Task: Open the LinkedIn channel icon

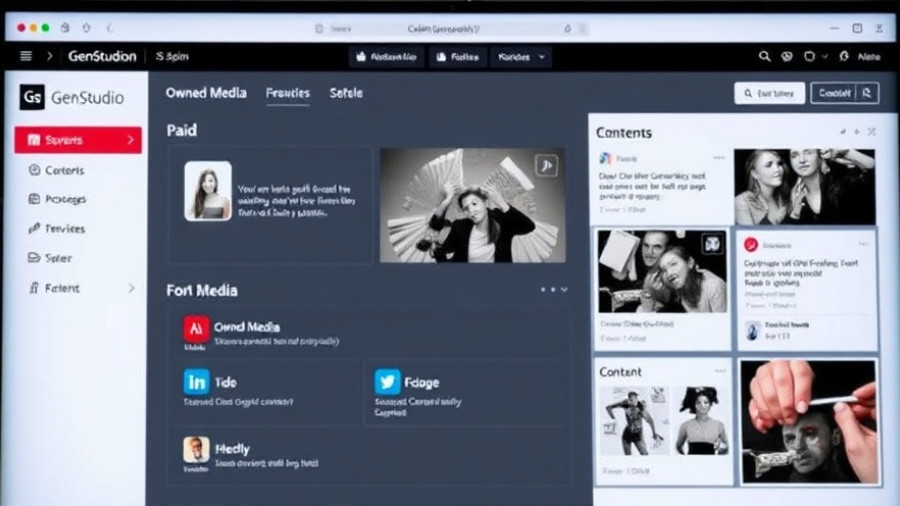Action: click(x=196, y=382)
